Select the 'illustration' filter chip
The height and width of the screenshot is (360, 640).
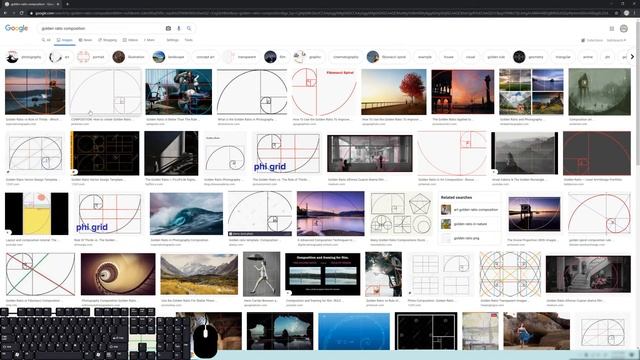click(129, 57)
